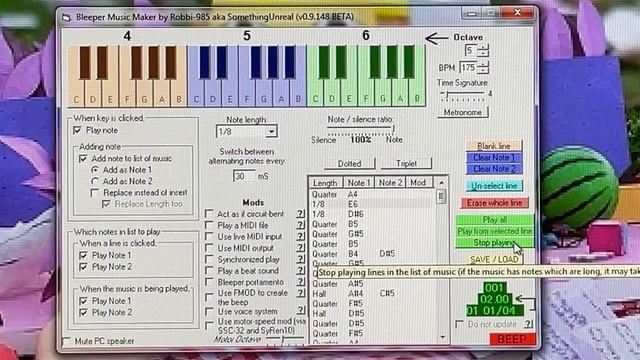
Task: Click Play all button
Action: tap(495, 220)
